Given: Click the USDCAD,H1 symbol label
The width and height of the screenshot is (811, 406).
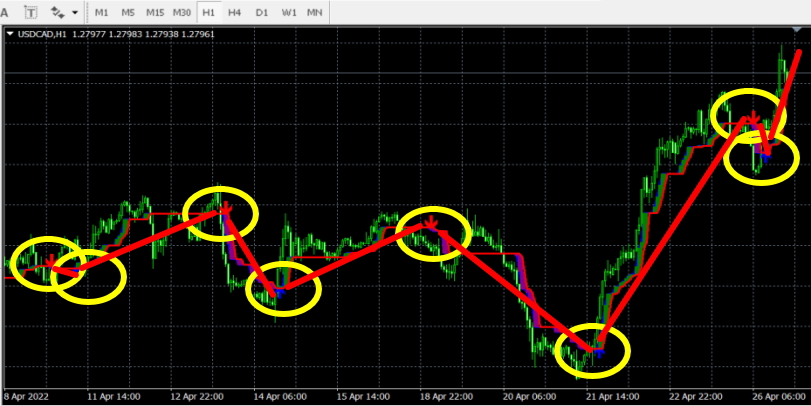Looking at the screenshot, I should point(42,34).
